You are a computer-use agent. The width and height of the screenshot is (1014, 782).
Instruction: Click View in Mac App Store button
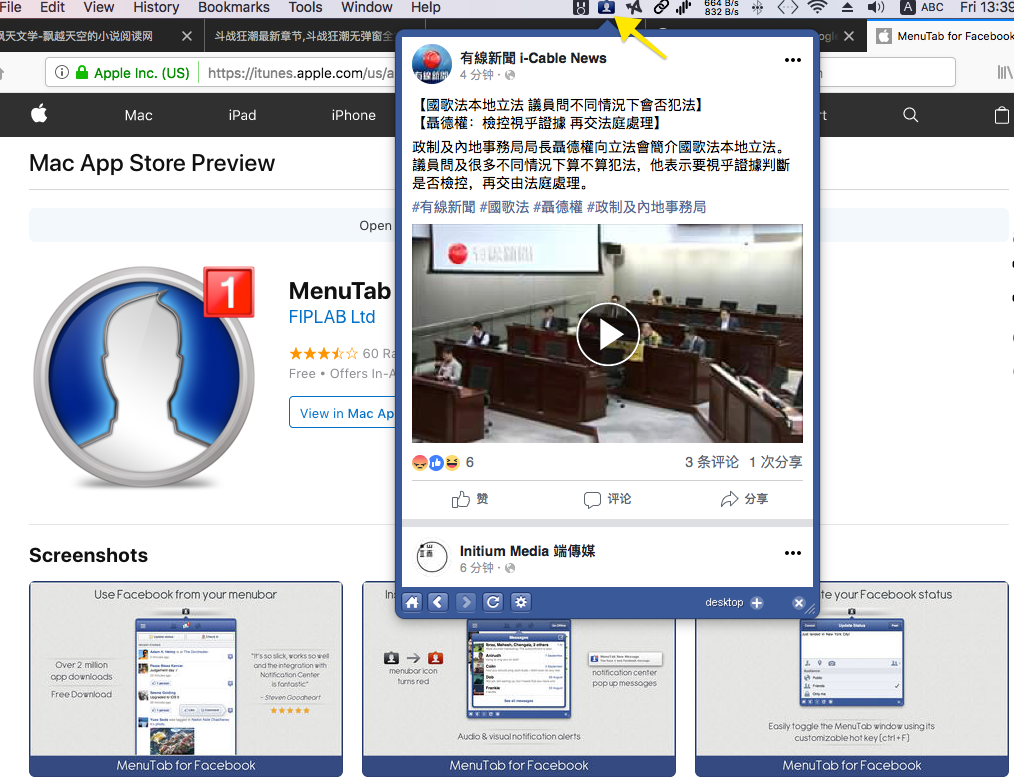click(x=343, y=413)
